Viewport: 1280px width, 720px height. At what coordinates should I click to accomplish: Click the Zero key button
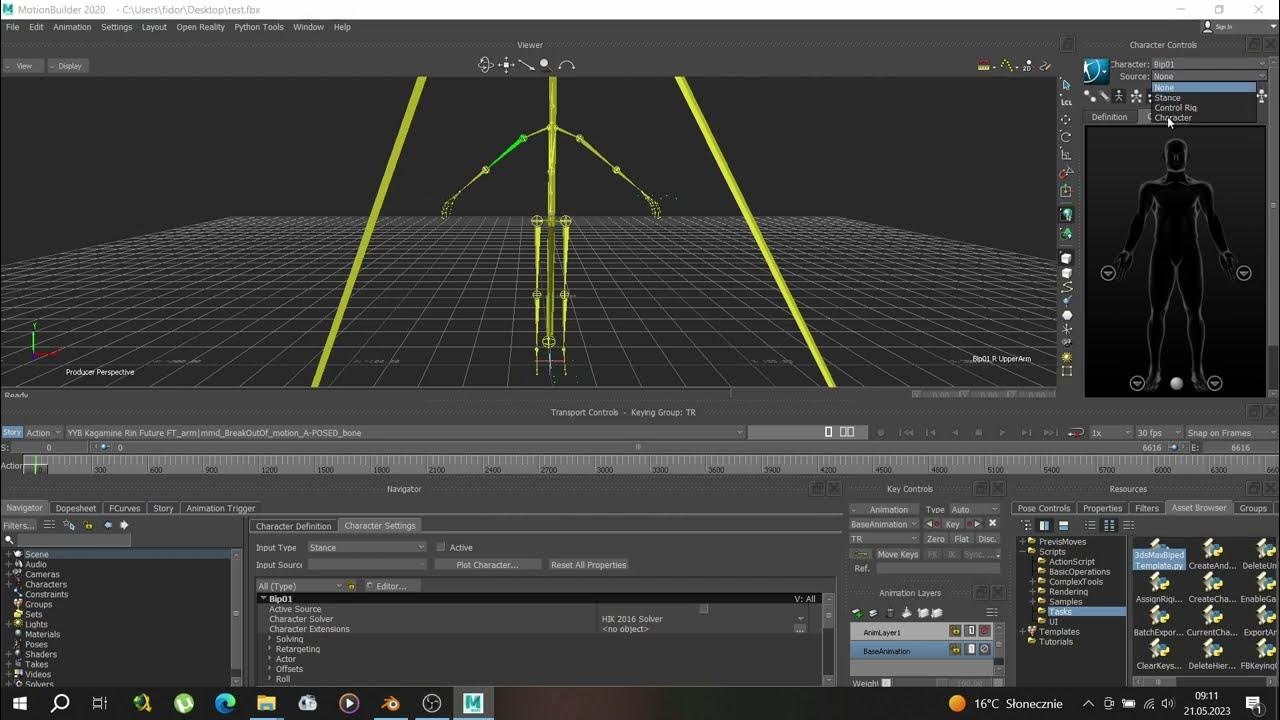(x=935, y=539)
